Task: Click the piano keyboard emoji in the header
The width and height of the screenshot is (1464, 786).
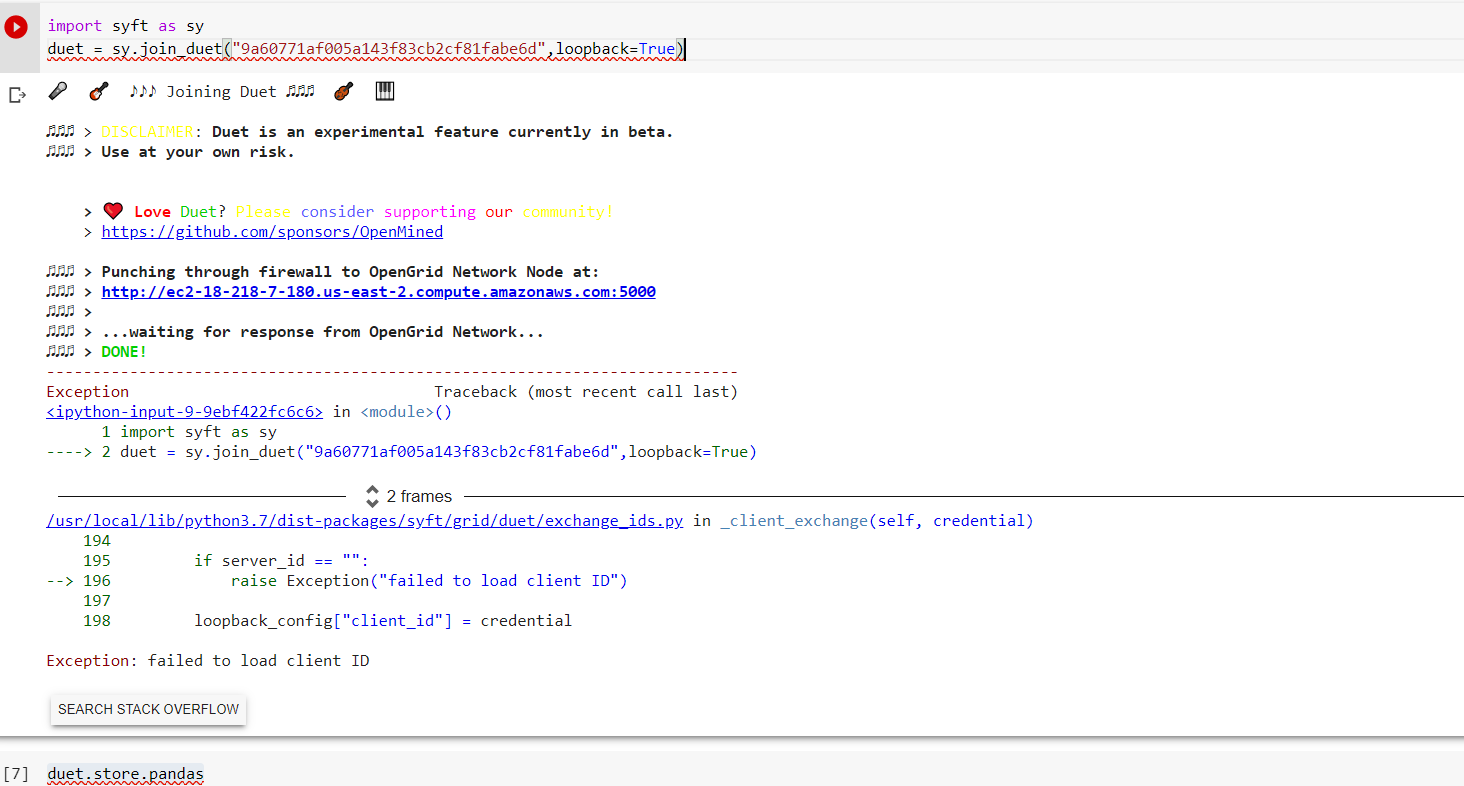Action: point(385,90)
